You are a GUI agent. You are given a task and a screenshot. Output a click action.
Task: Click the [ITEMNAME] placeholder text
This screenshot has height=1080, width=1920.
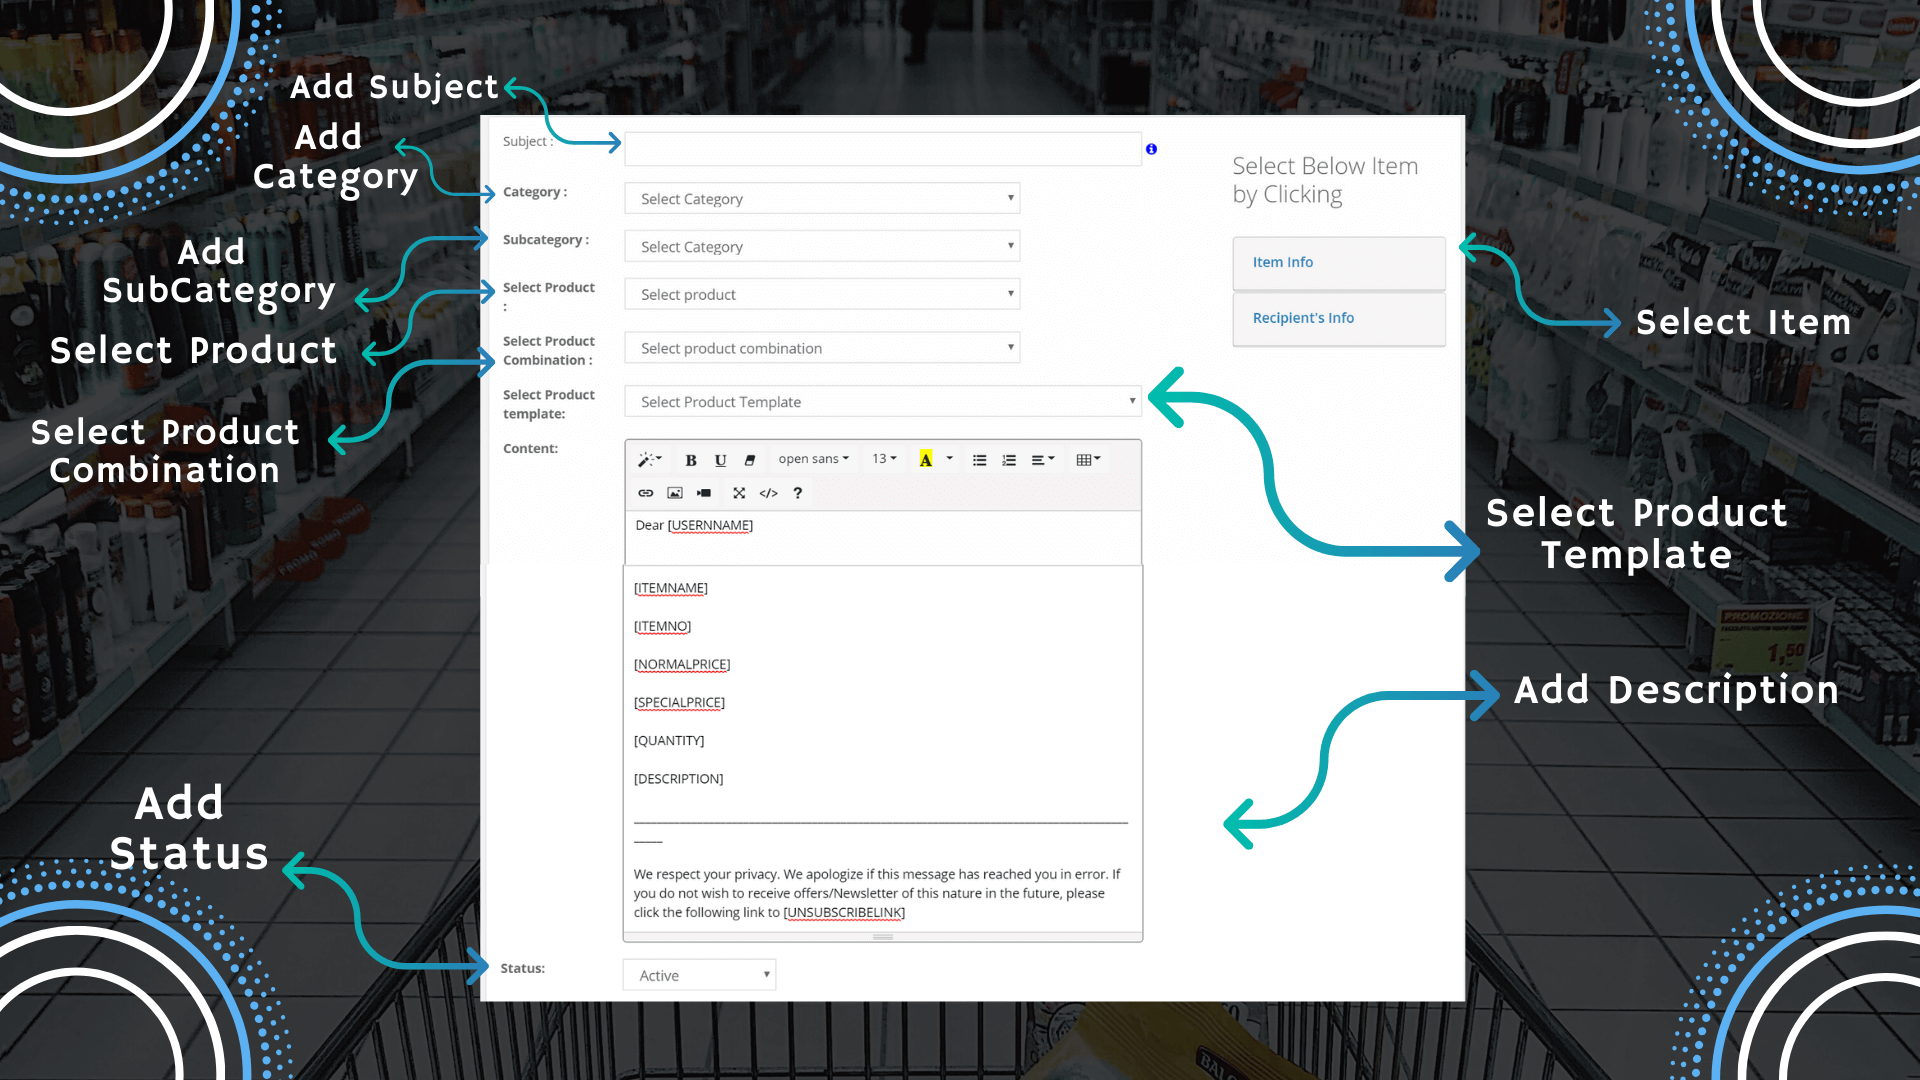(x=670, y=588)
